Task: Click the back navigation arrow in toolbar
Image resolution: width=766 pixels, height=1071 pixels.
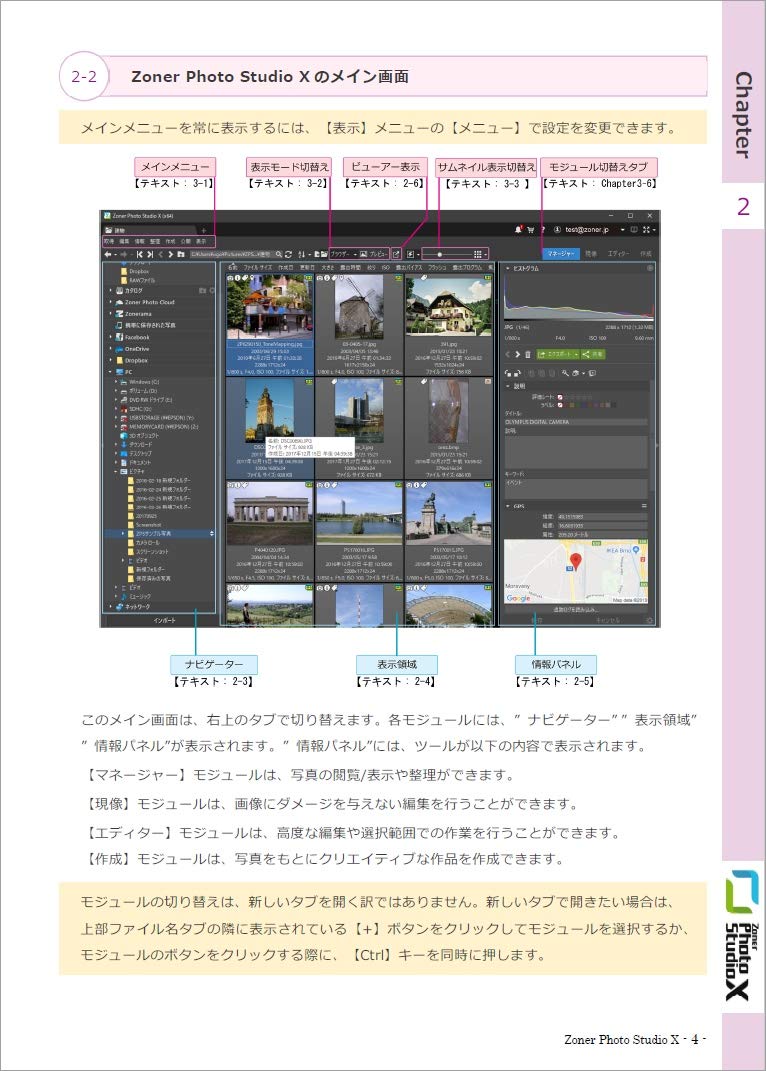Action: [107, 254]
